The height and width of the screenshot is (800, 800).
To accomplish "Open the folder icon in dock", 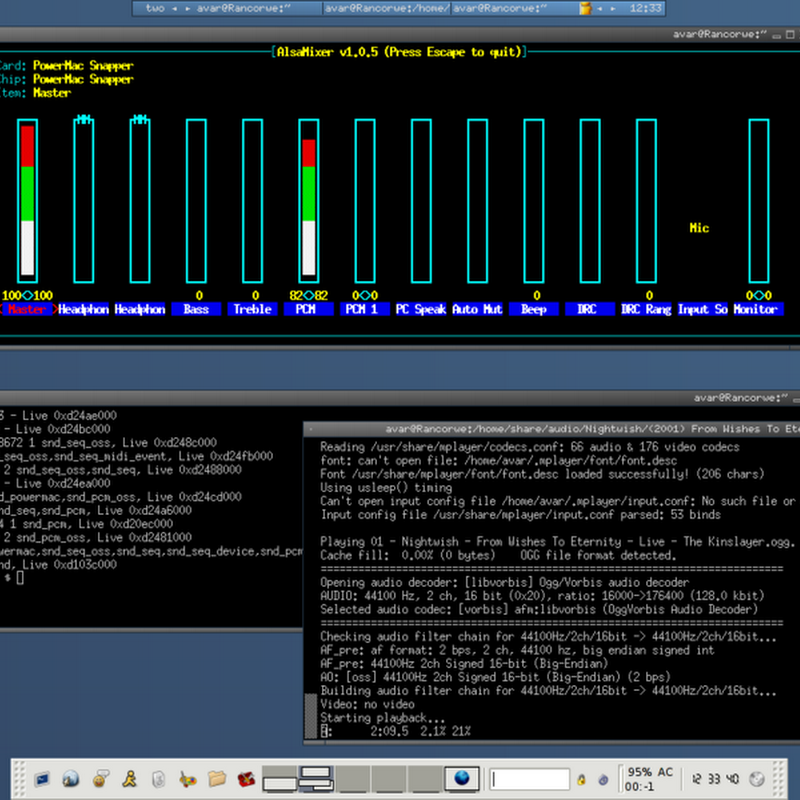I will click(x=216, y=778).
